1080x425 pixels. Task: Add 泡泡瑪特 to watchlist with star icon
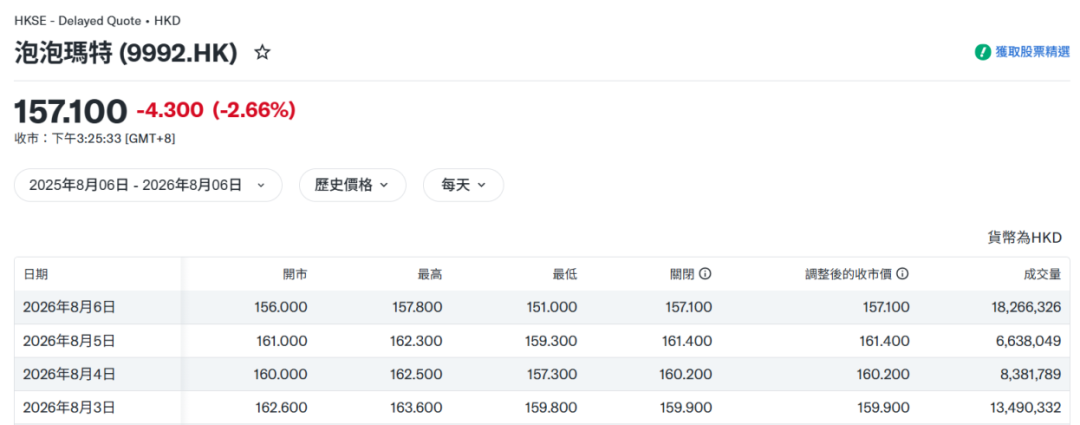coord(262,52)
